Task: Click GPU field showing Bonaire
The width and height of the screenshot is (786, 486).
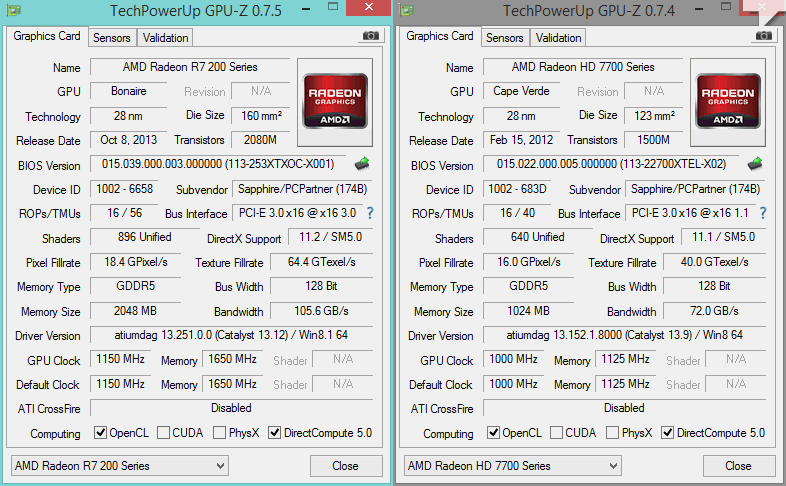Action: [x=129, y=91]
